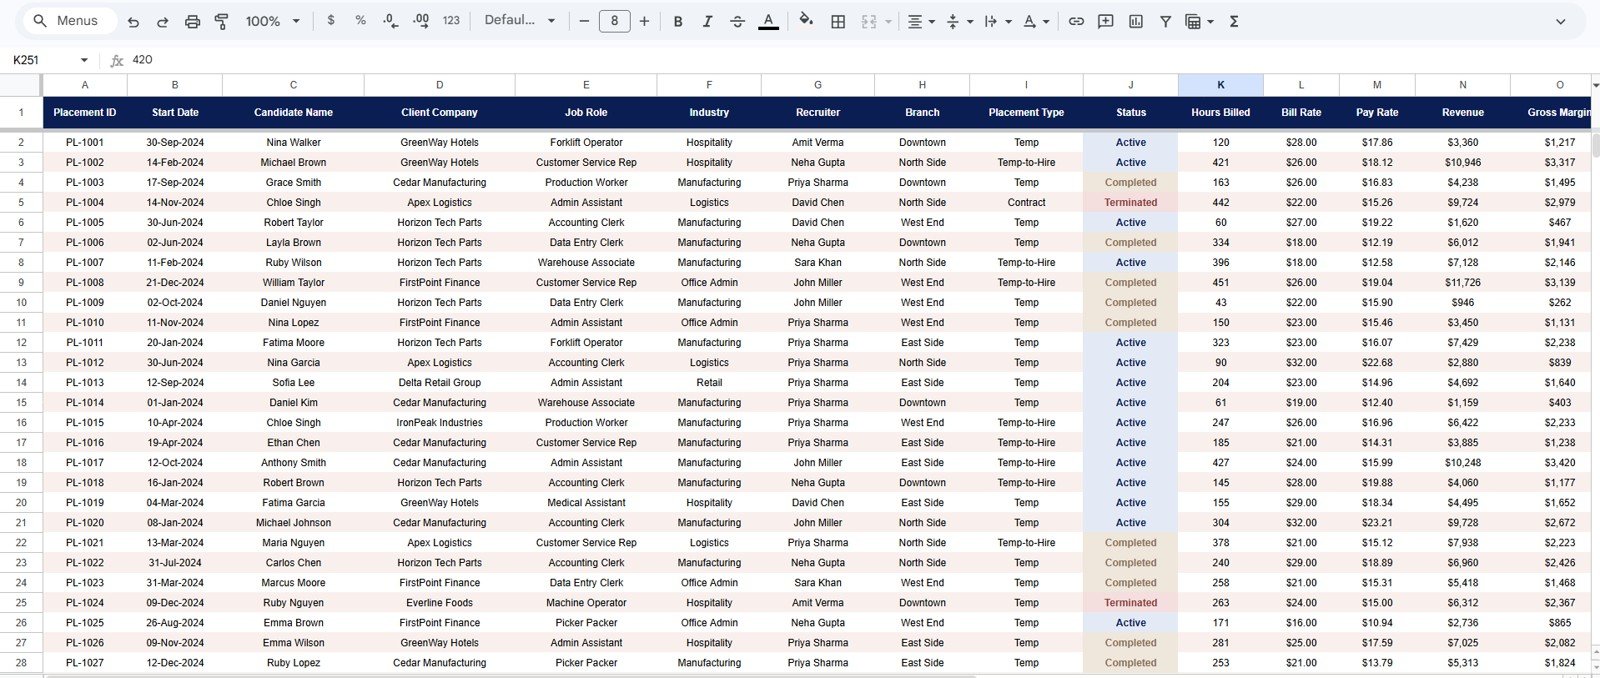Click the Contract placement type cell

point(1026,202)
